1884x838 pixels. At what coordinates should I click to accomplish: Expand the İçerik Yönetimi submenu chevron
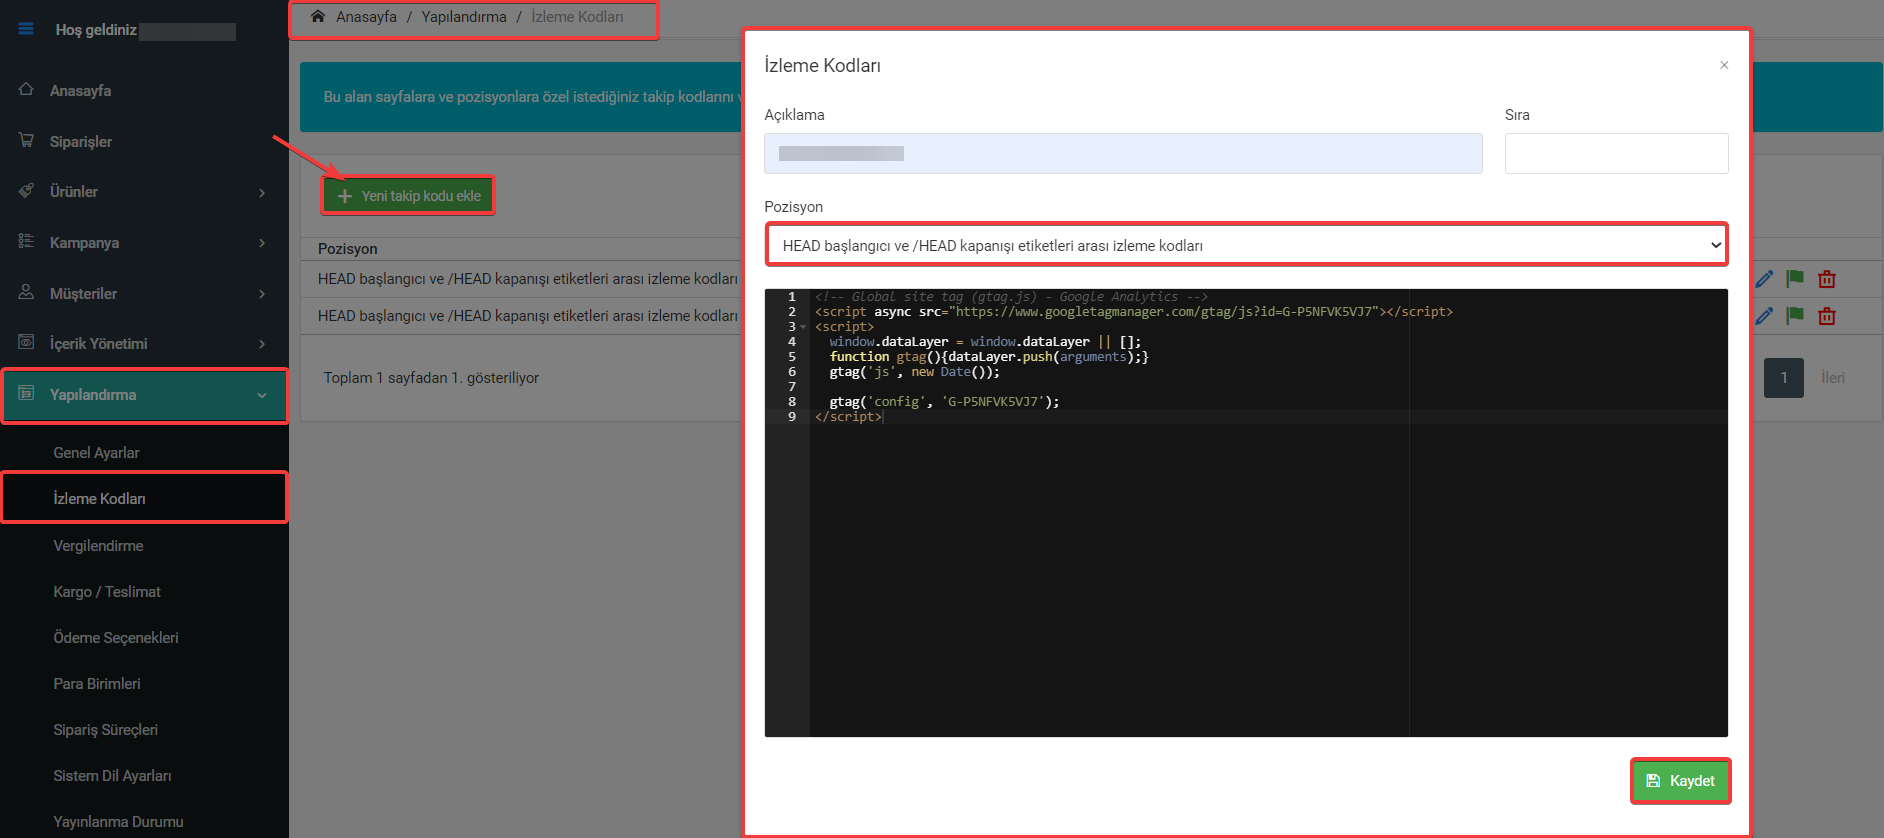click(262, 344)
